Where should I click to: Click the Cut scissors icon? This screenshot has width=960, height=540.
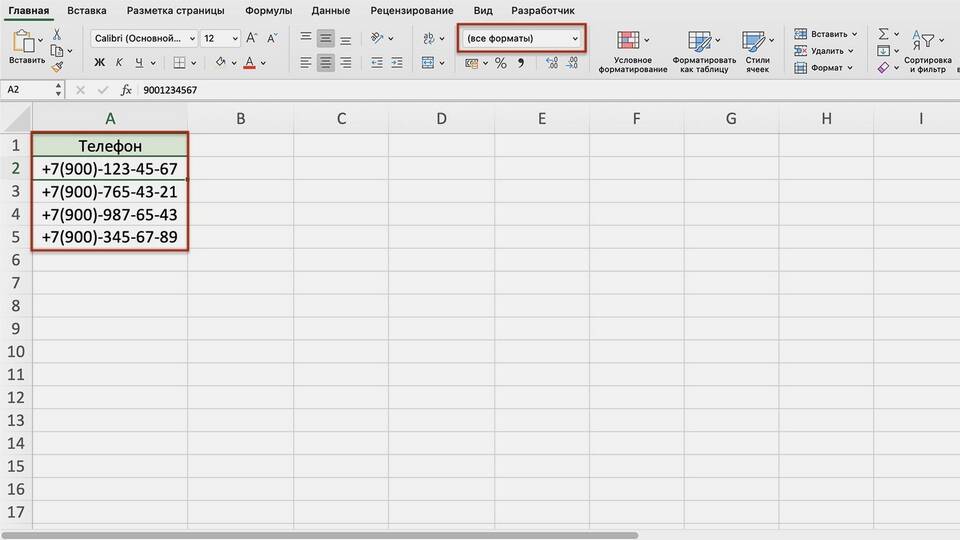57,34
